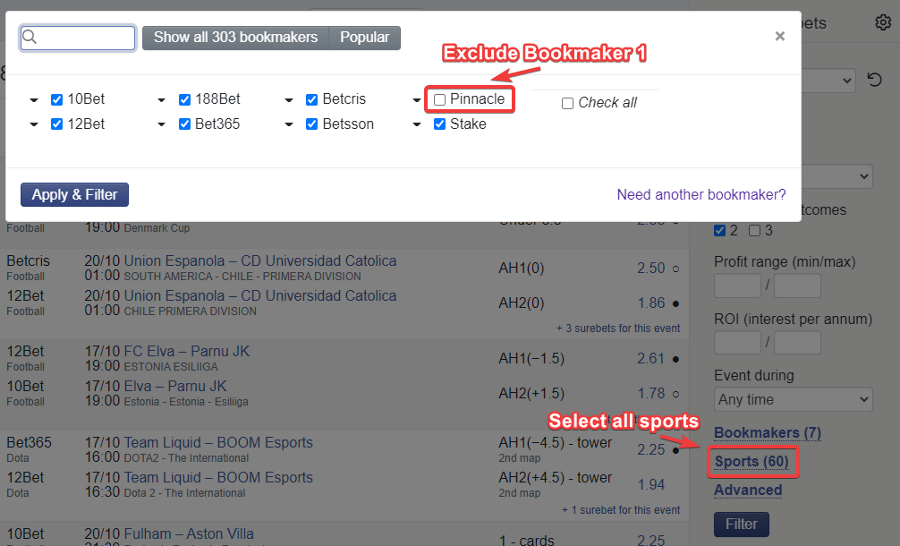Uncheck the 188Bet checkbox
The height and width of the screenshot is (546, 900).
pyautogui.click(x=184, y=100)
